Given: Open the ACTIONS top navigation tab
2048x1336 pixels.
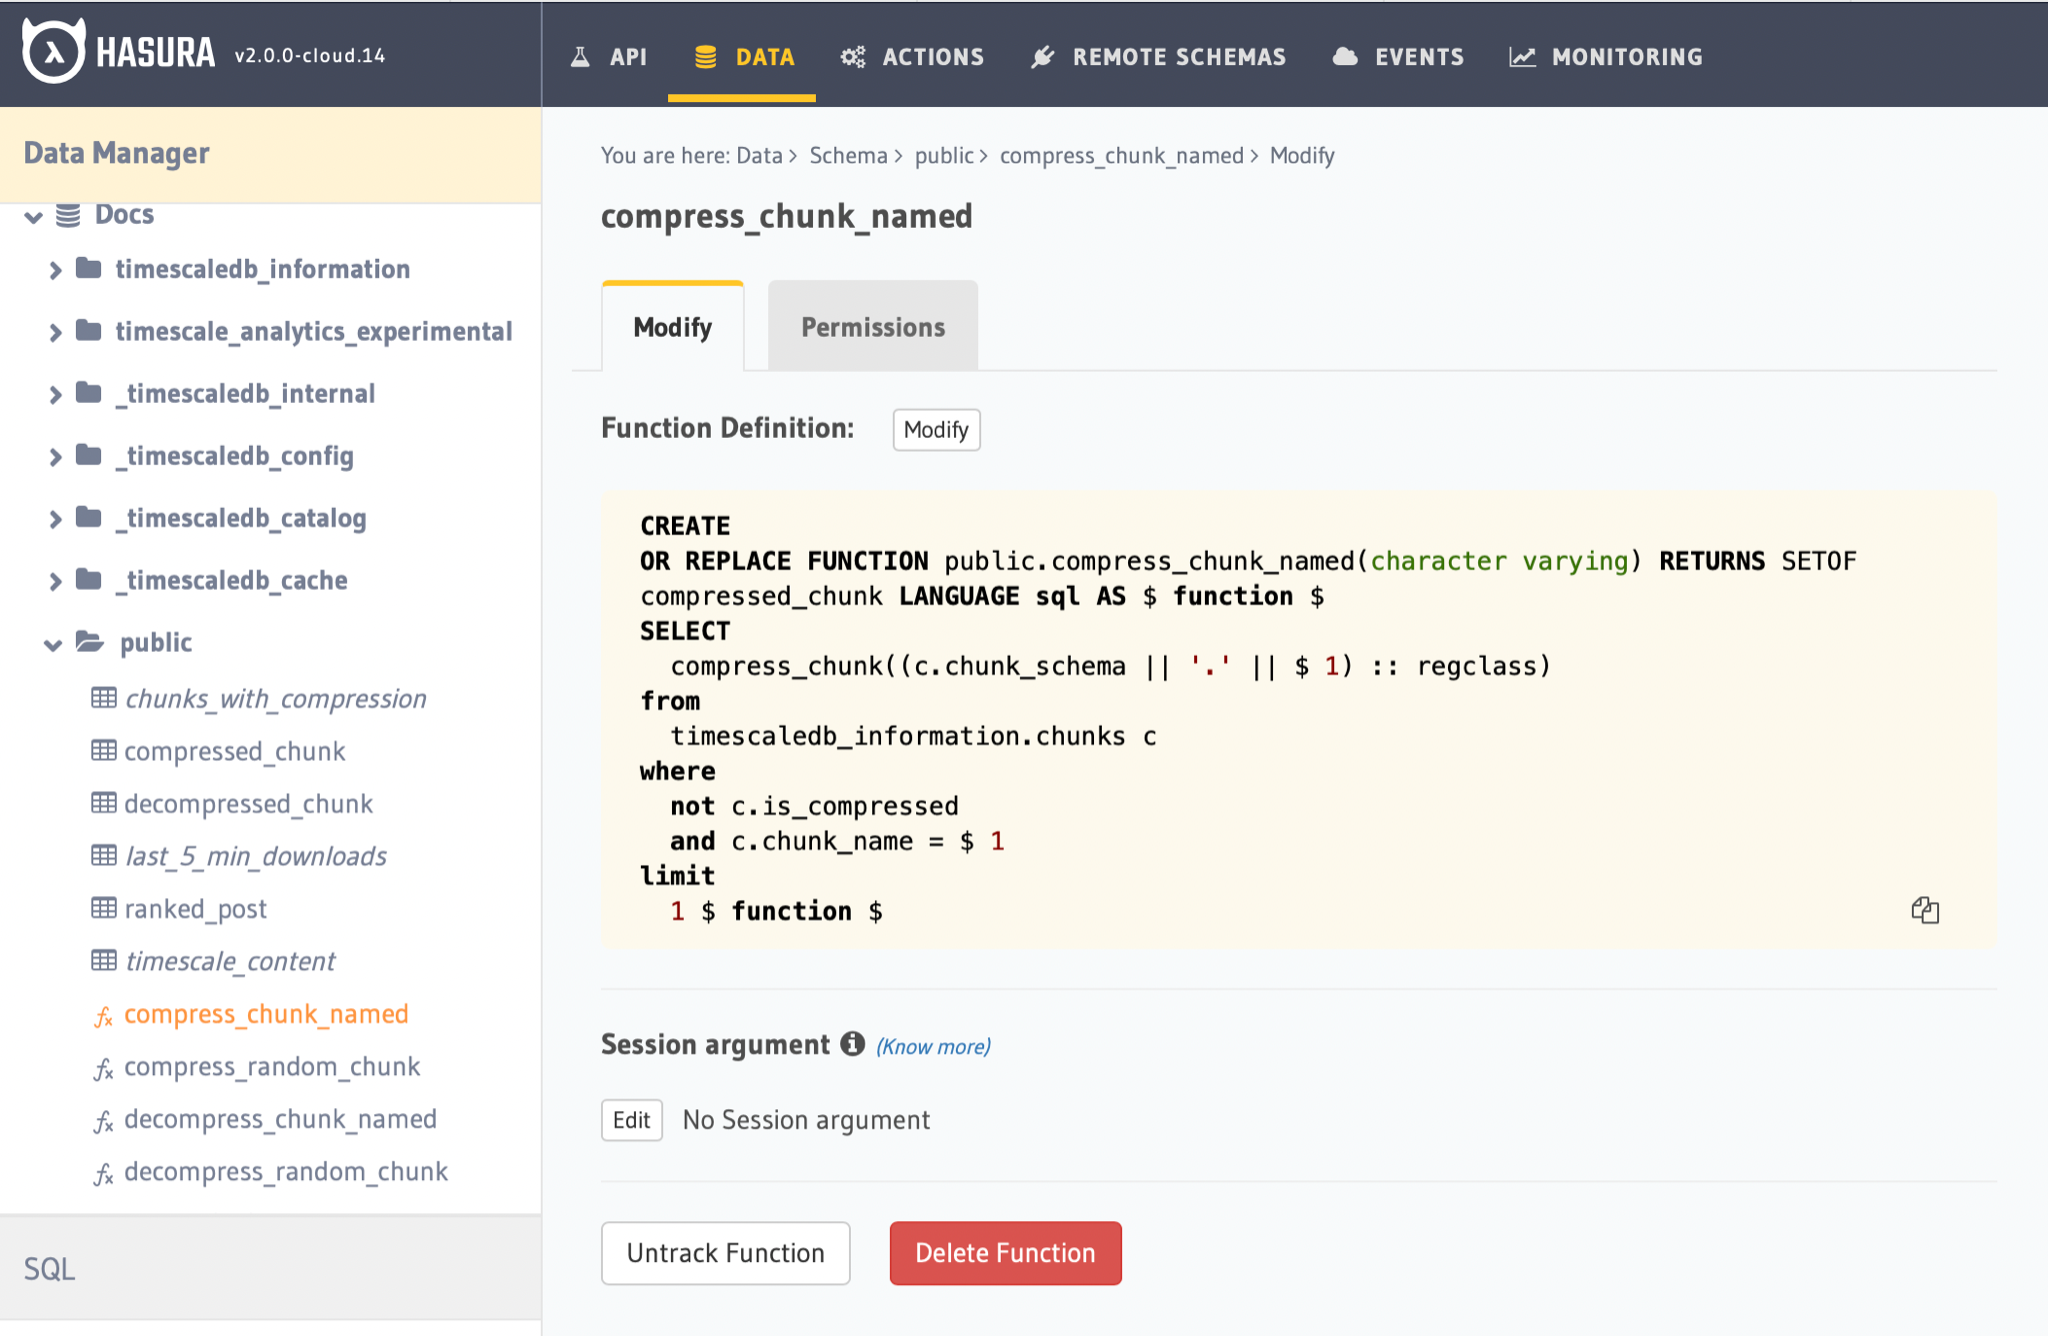Looking at the screenshot, I should tap(912, 57).
